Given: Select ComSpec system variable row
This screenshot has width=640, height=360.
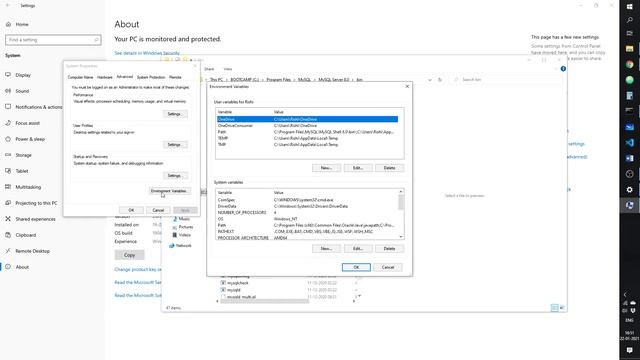Looking at the screenshot, I should (307, 200).
